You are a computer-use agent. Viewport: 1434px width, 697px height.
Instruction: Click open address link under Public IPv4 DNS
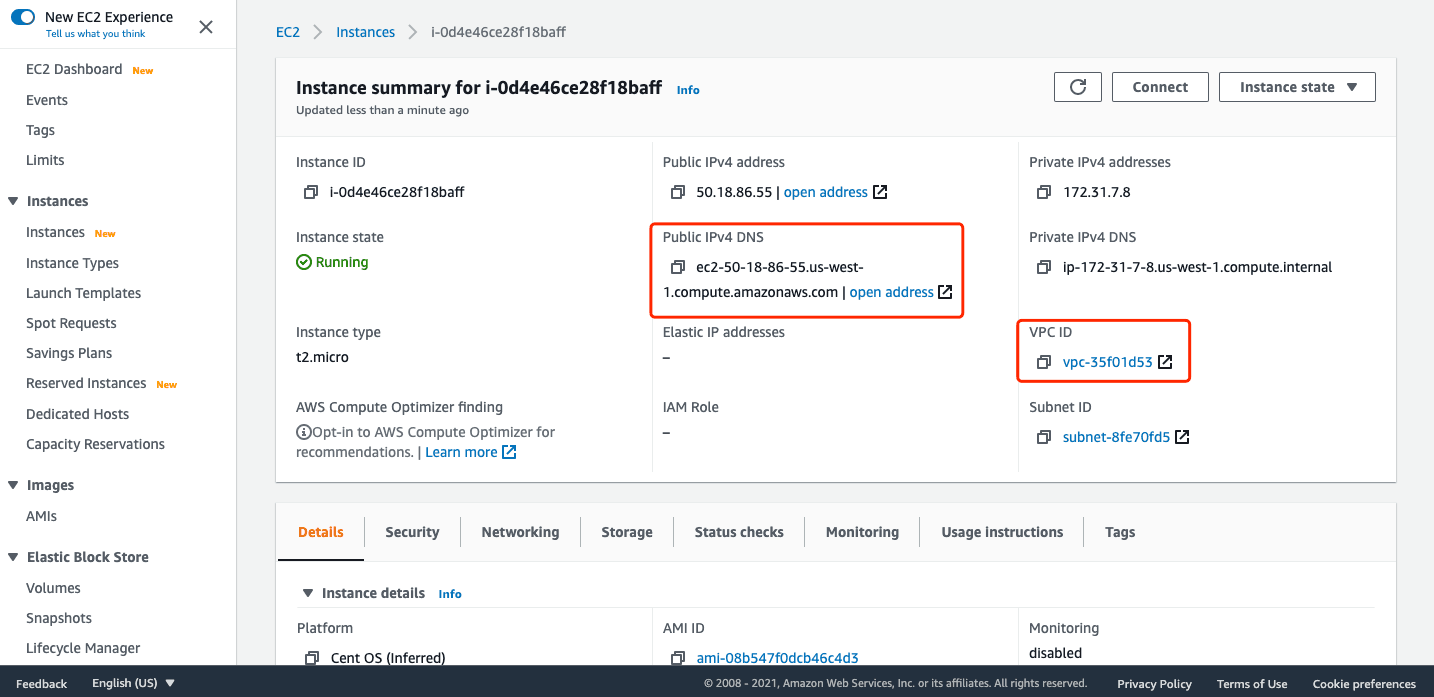pos(891,292)
